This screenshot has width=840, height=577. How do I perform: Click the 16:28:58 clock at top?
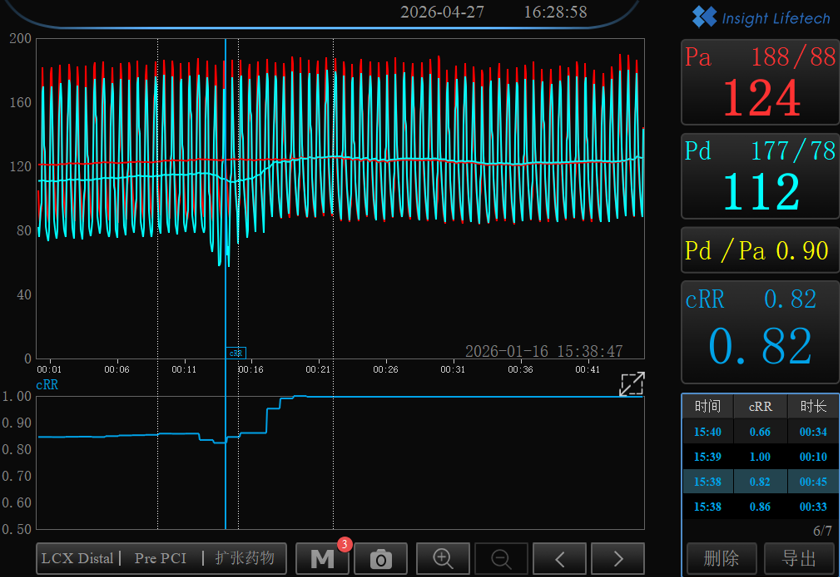coord(556,12)
